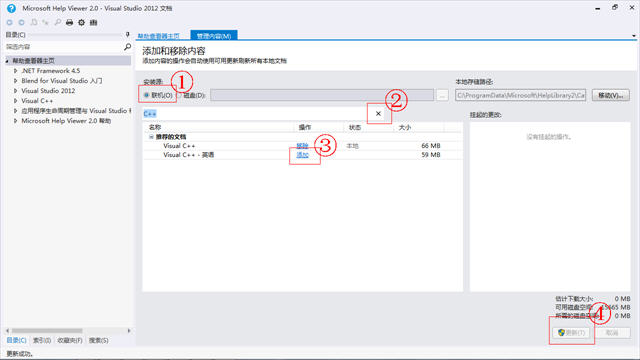
Task: Click the blue help question-mark app icon
Action: [11, 8]
